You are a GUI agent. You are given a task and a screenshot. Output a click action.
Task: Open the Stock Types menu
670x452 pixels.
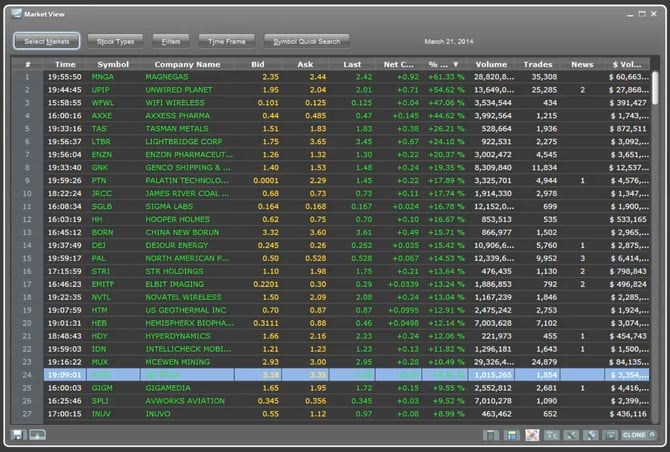[115, 41]
